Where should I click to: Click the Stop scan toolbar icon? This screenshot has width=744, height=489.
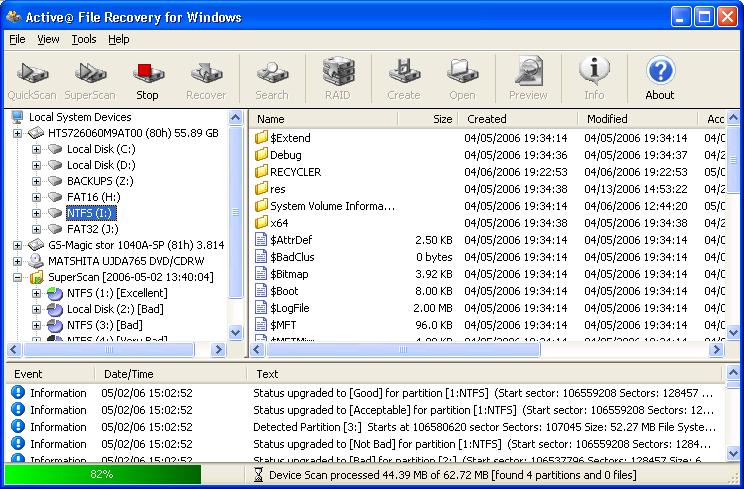pos(147,78)
